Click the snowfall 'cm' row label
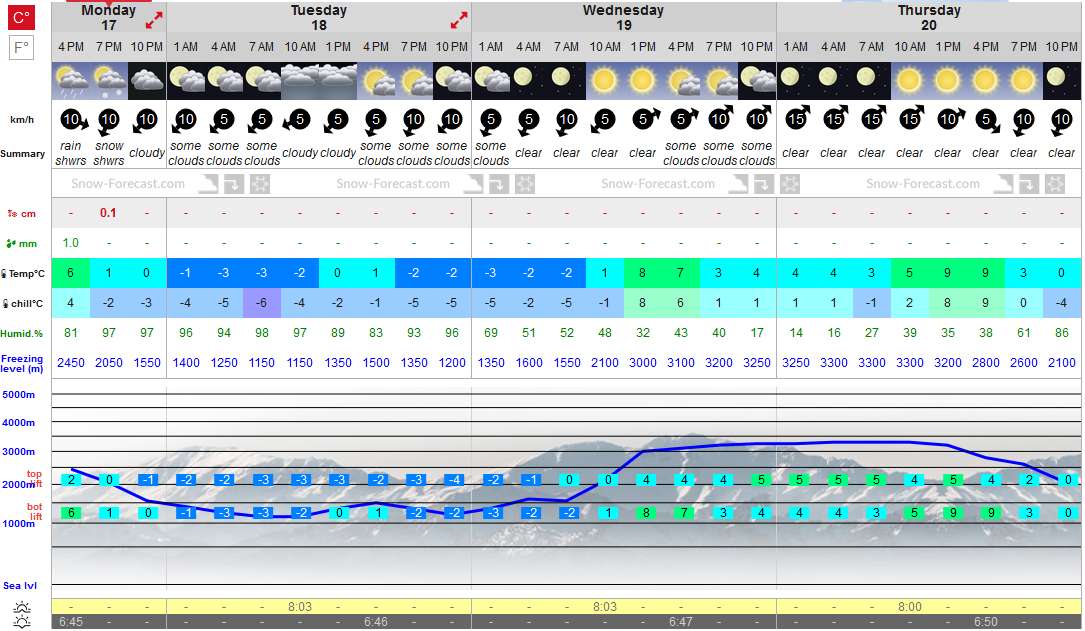 coord(21,214)
